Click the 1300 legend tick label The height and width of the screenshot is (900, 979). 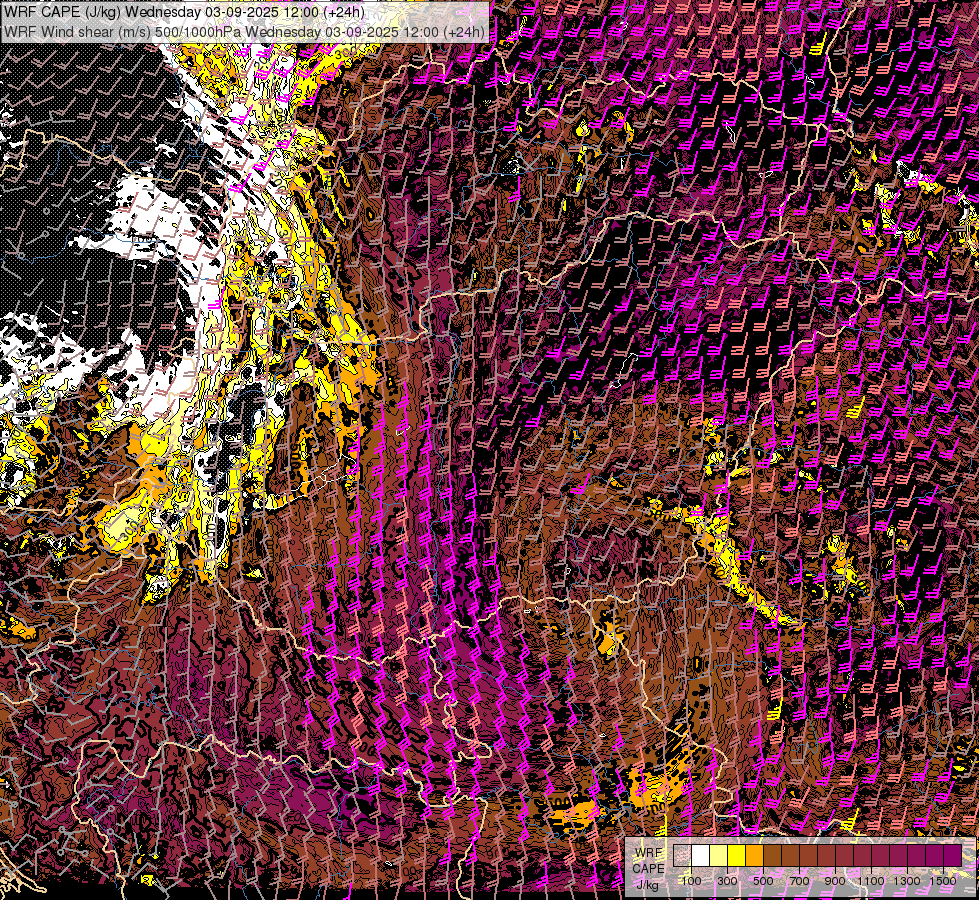click(x=907, y=881)
